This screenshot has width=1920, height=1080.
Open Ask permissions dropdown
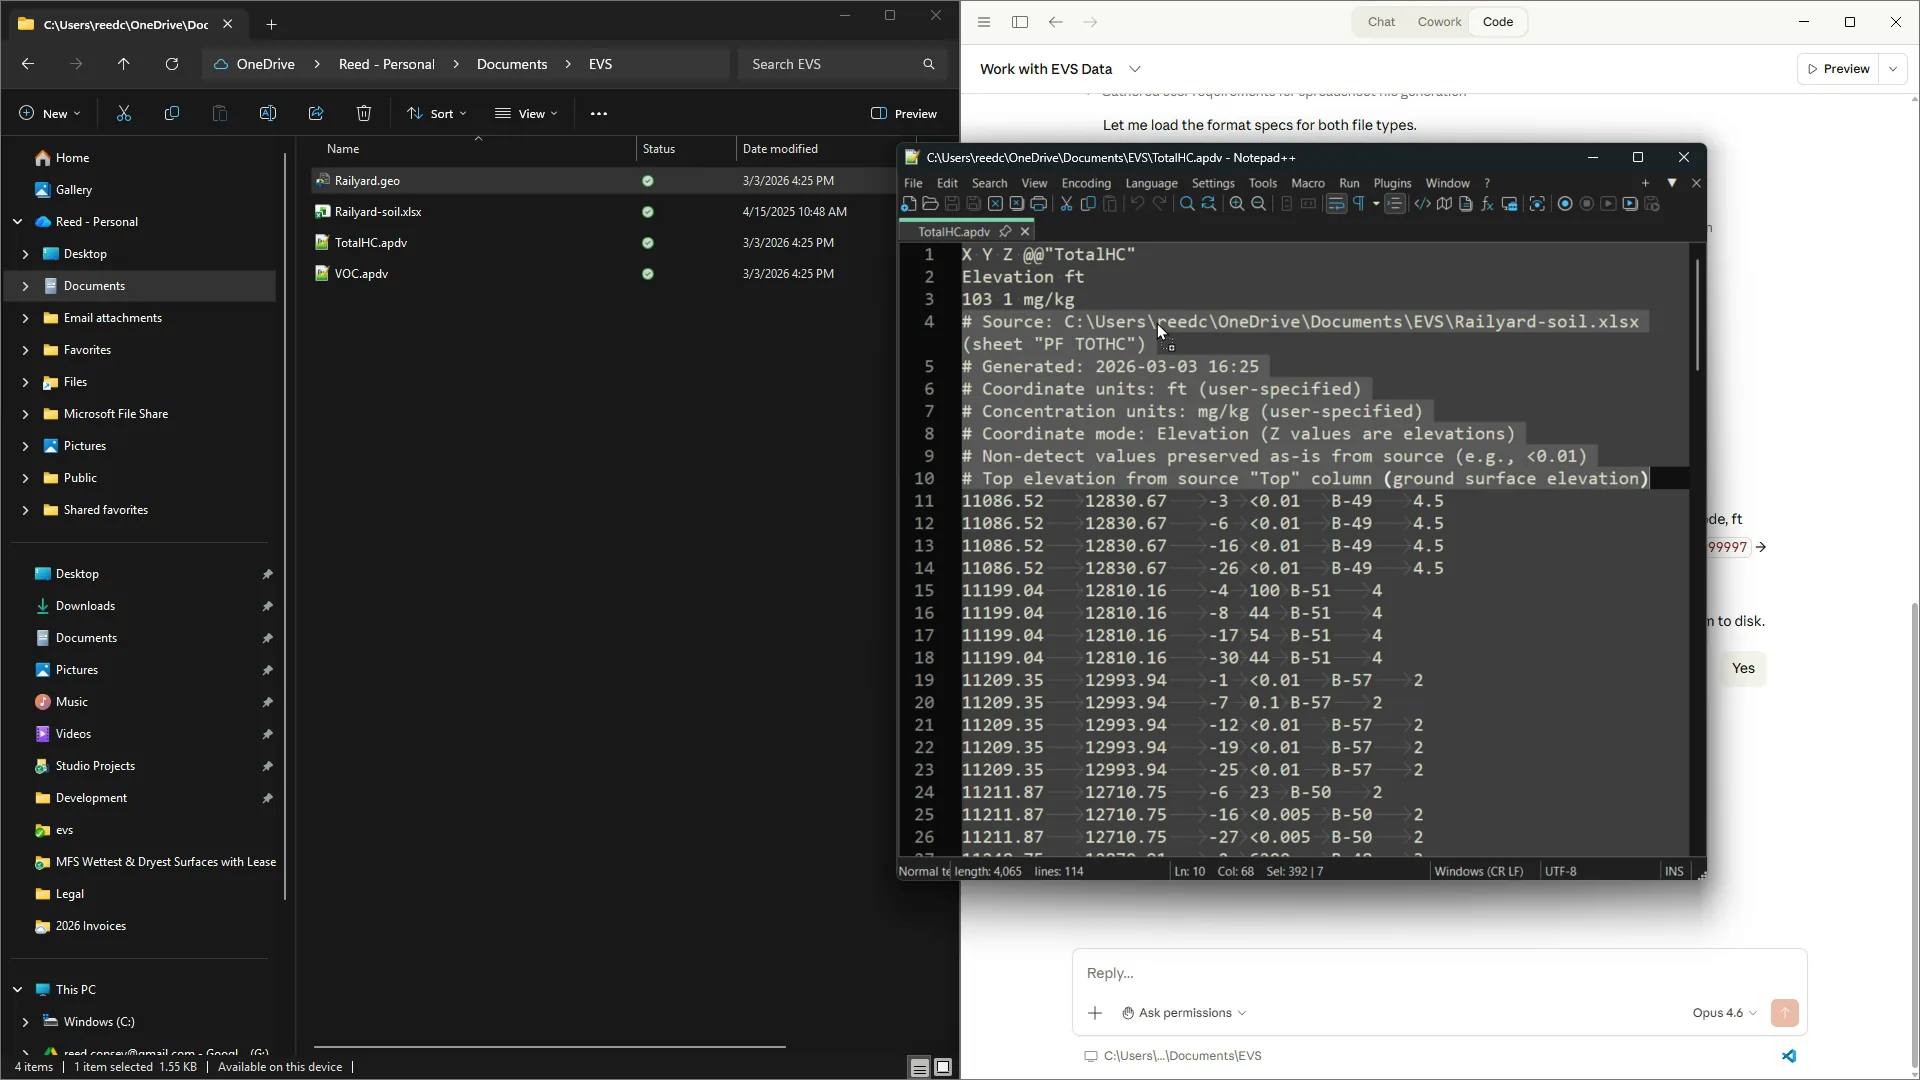pos(1184,1013)
